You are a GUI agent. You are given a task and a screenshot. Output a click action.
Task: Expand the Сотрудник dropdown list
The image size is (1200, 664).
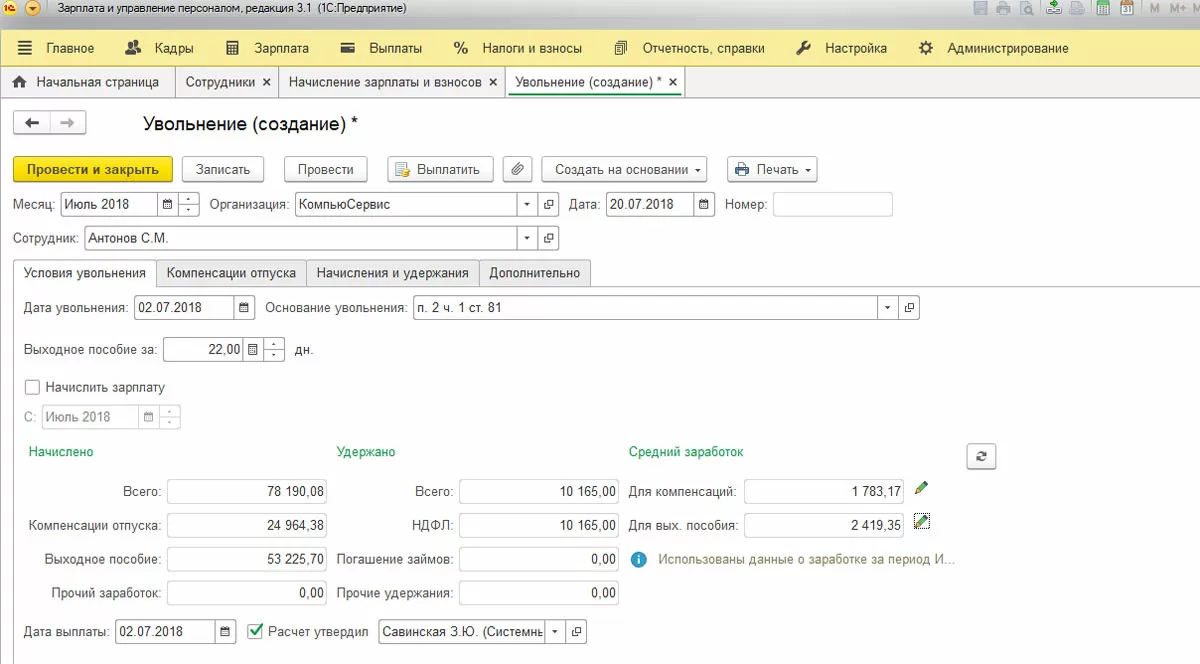point(528,238)
